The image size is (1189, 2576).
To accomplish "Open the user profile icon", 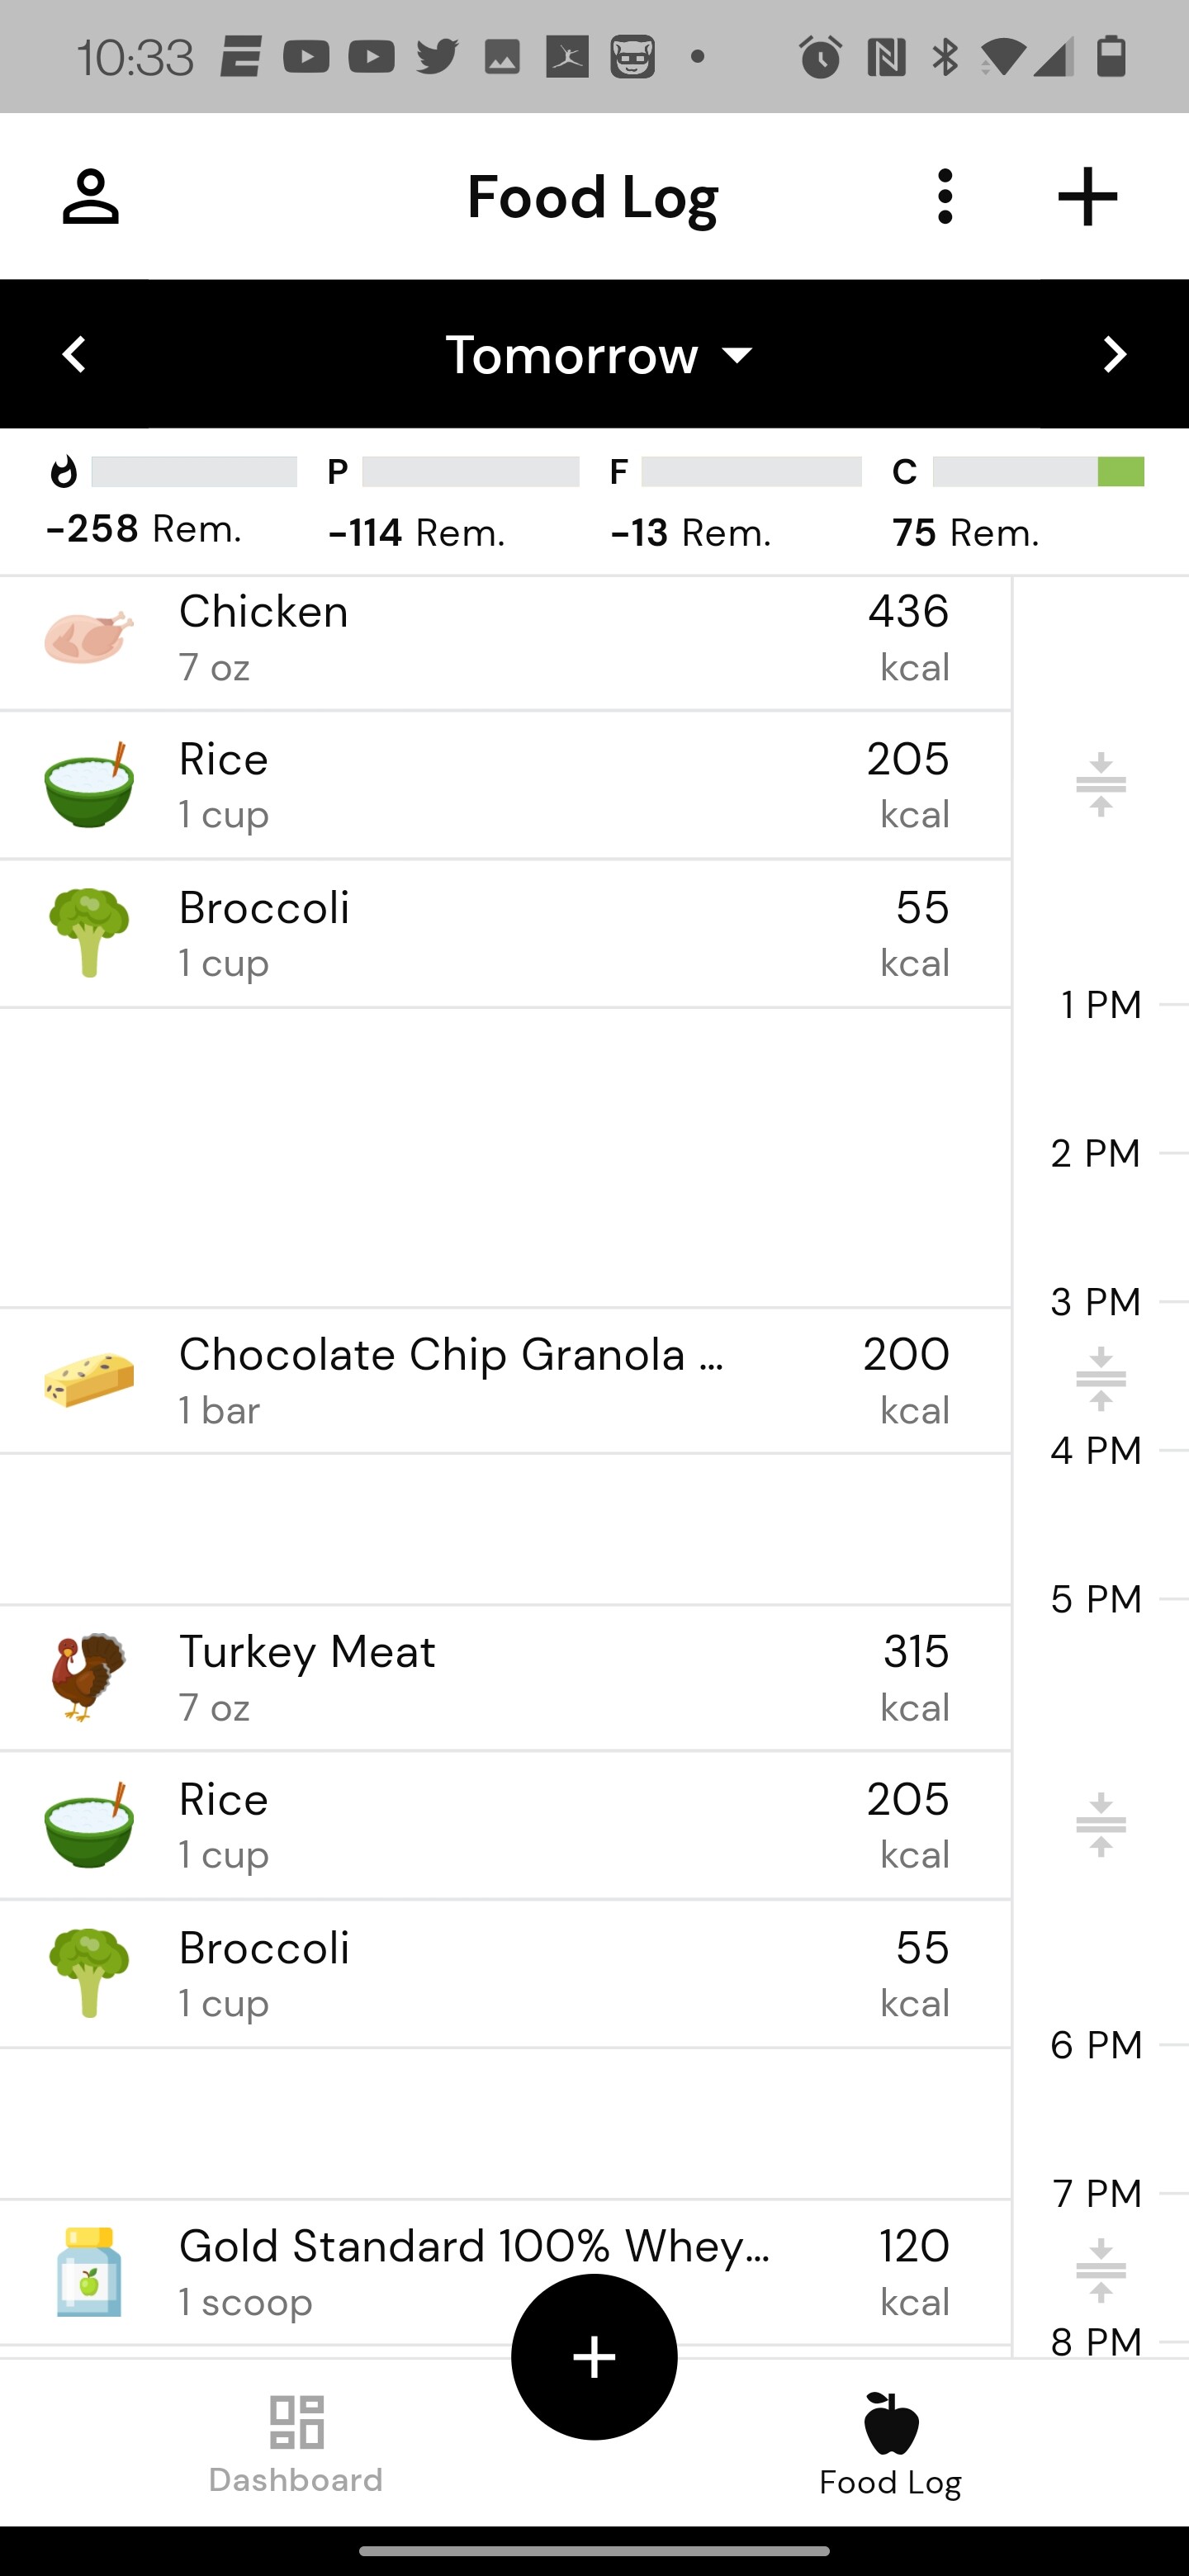I will (x=90, y=197).
